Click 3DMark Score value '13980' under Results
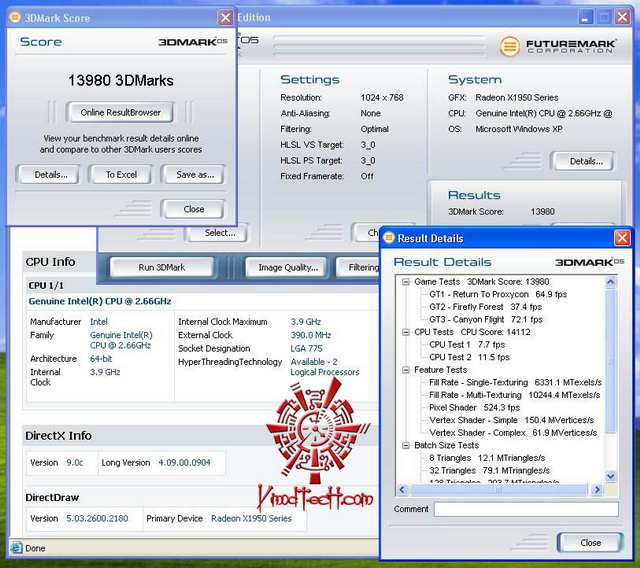This screenshot has height=568, width=640. [x=542, y=212]
